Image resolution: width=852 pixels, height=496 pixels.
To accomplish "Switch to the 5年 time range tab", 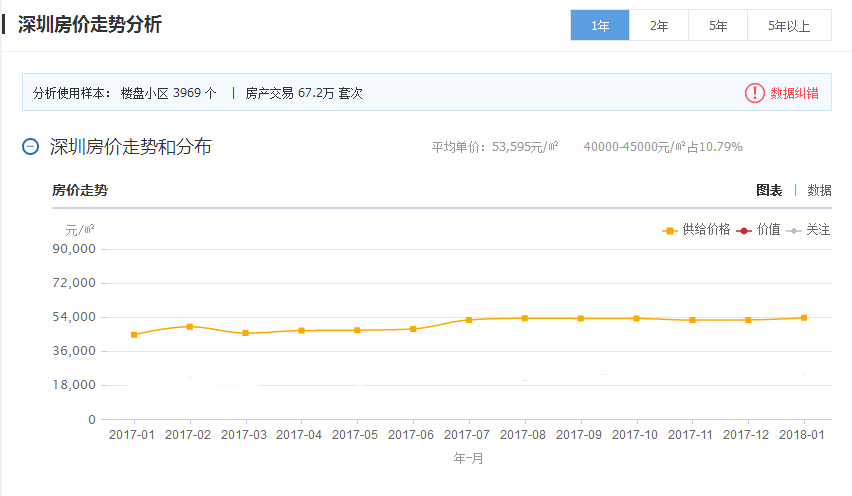I will tap(718, 25).
